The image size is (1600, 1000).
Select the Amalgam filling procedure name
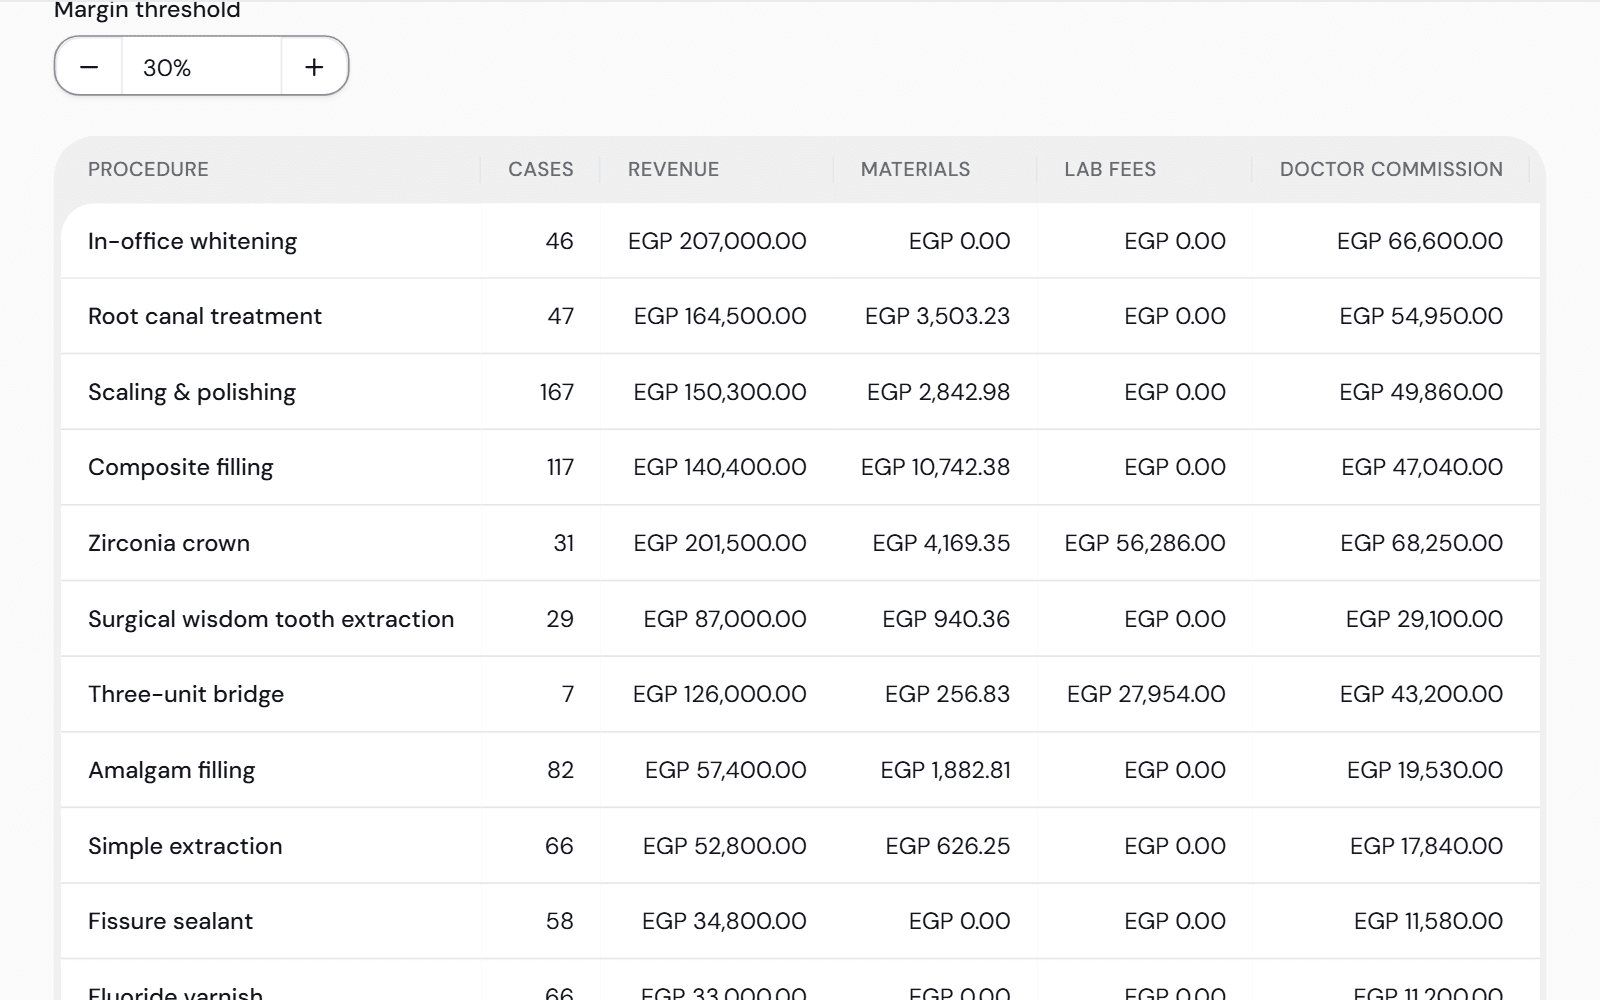[x=171, y=770]
